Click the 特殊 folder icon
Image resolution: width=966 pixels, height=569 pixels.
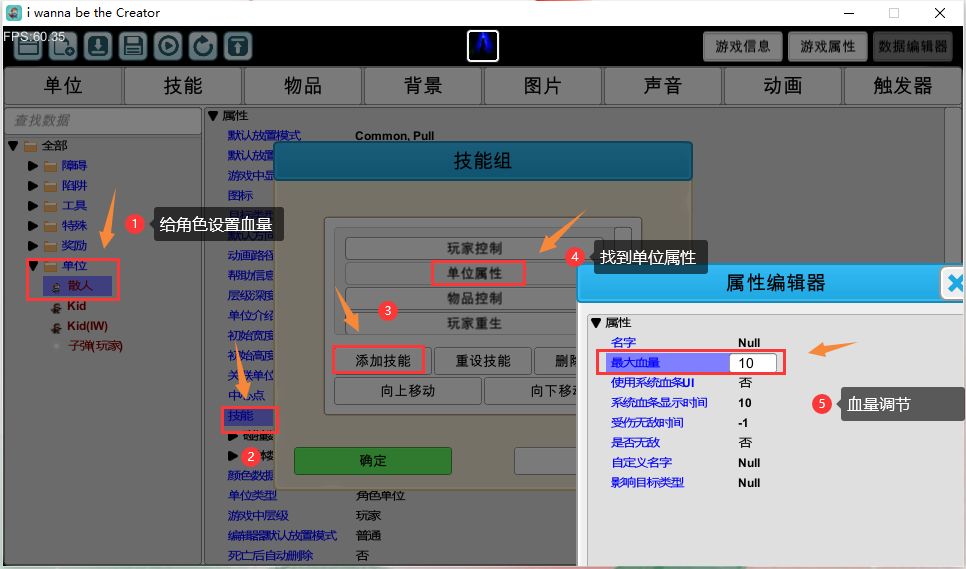[51, 226]
